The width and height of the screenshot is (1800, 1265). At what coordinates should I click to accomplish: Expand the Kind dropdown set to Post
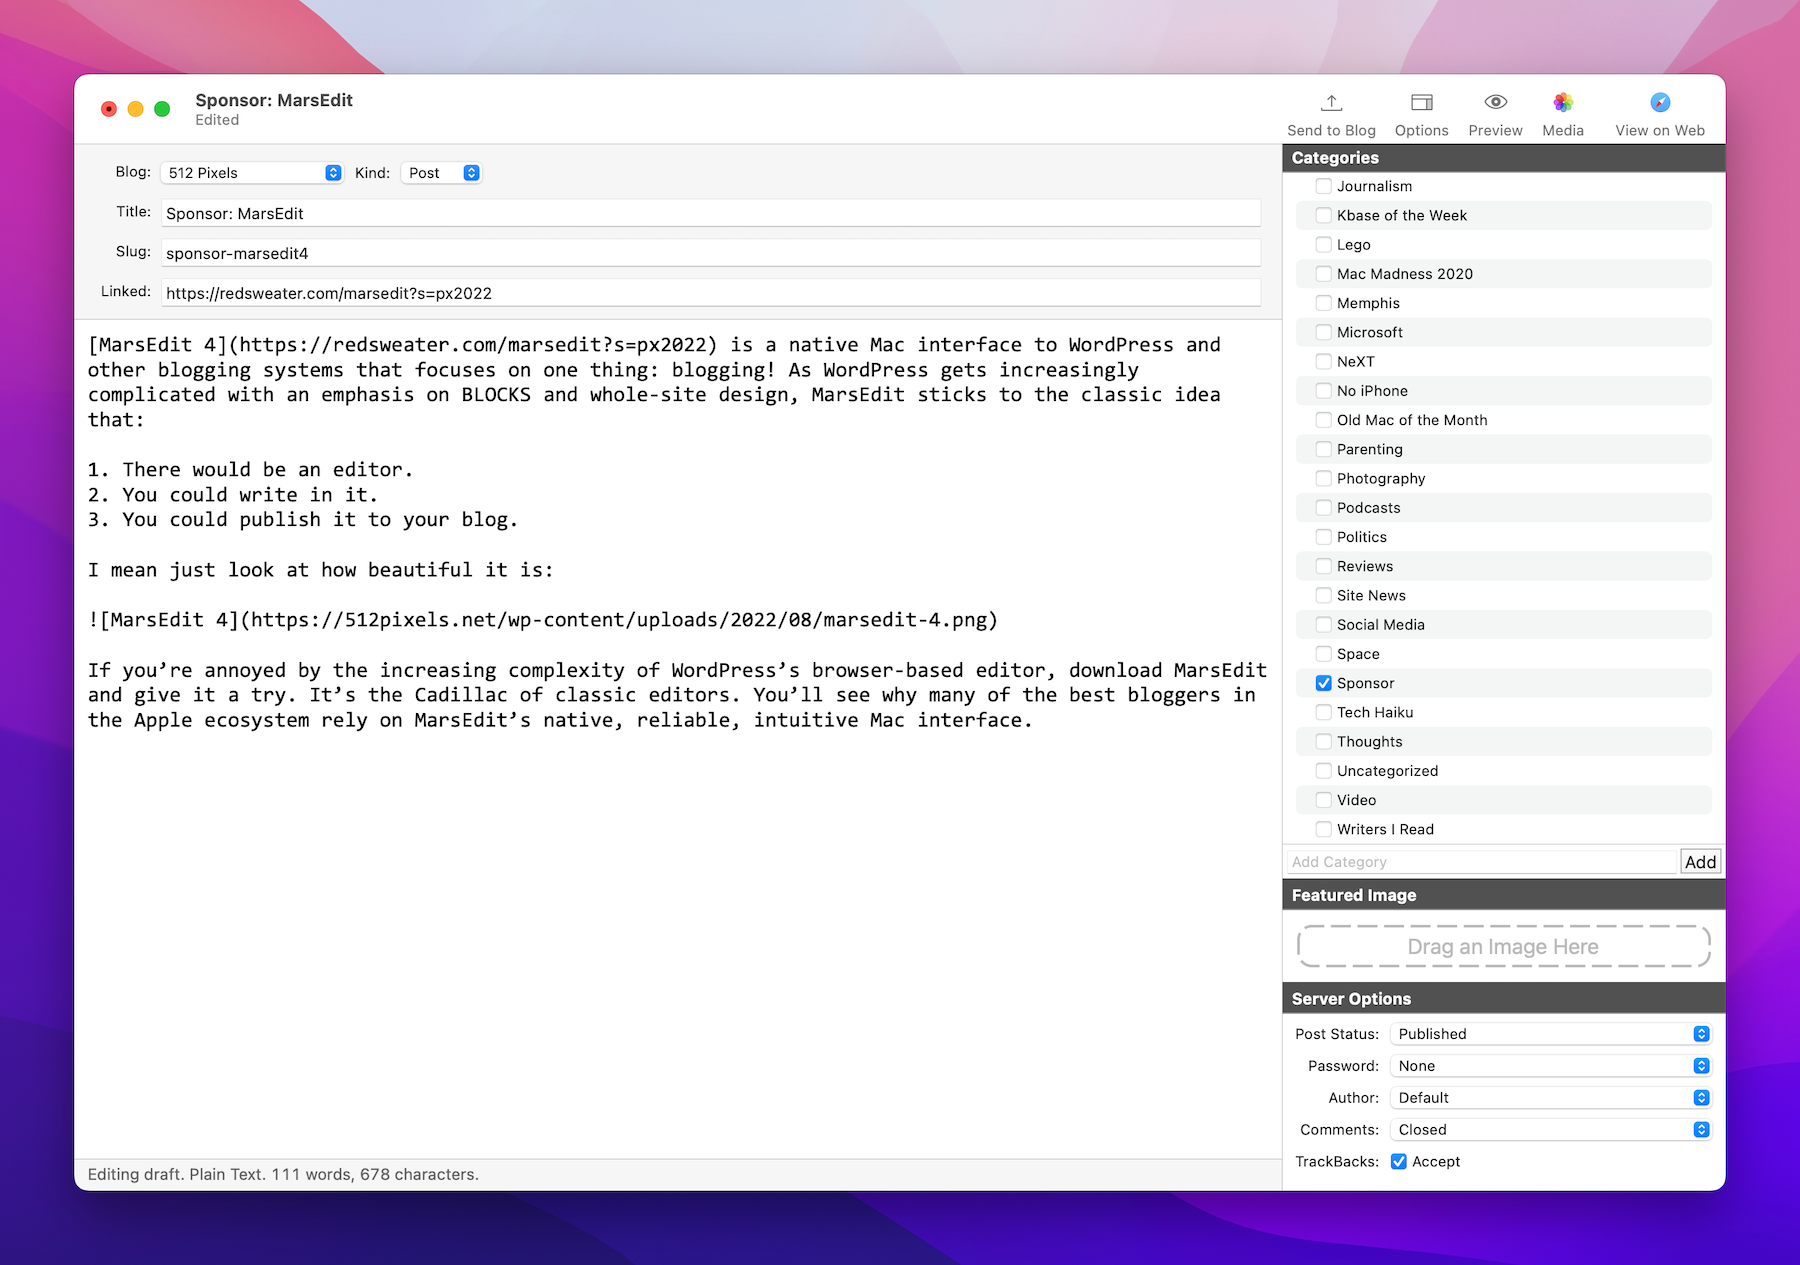click(441, 173)
